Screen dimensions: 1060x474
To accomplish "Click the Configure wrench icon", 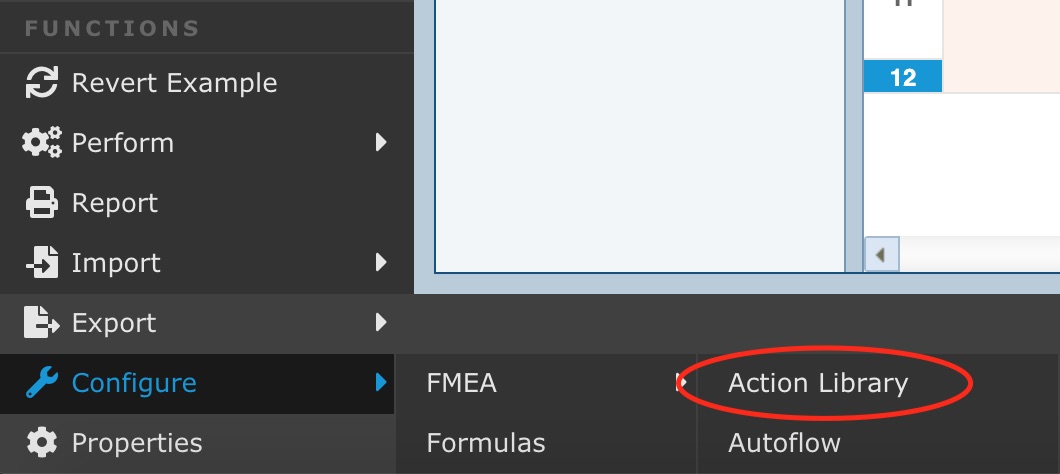I will click(42, 382).
